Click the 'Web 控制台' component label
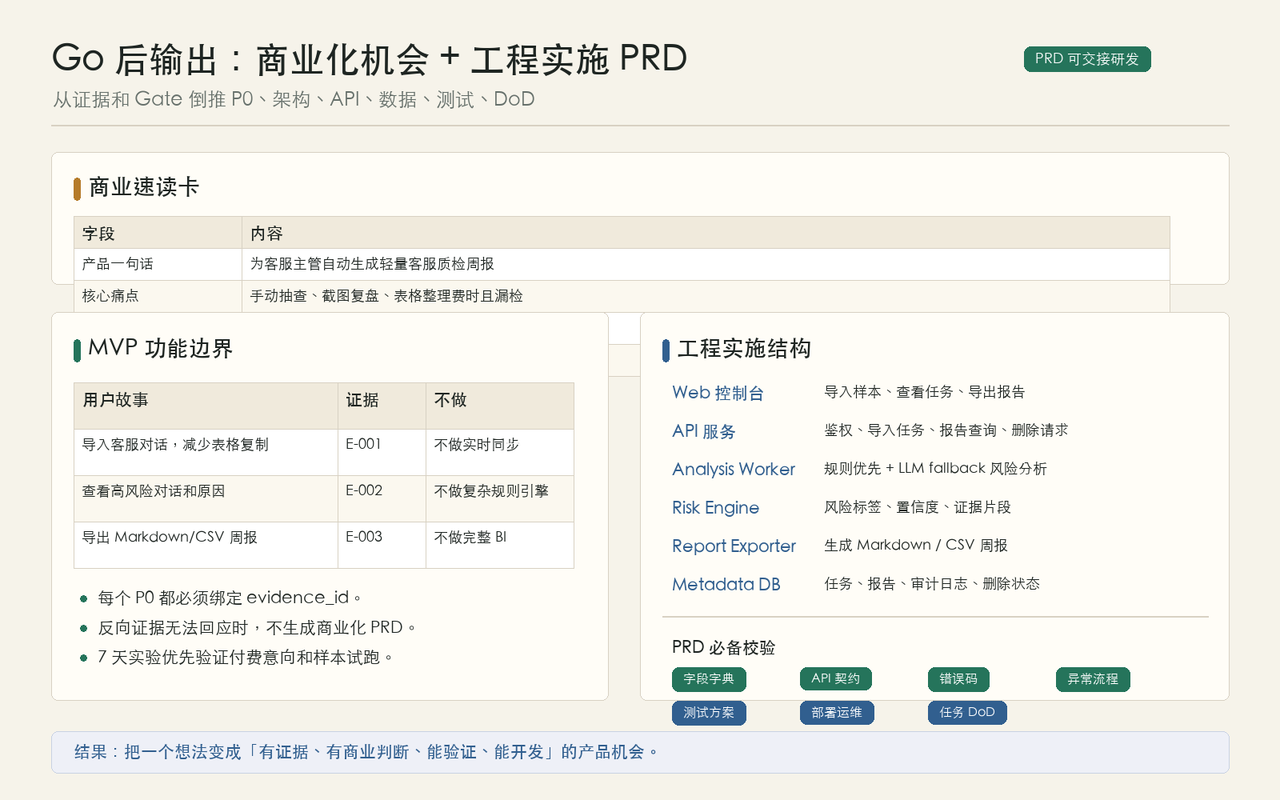The image size is (1280, 800). click(x=718, y=393)
